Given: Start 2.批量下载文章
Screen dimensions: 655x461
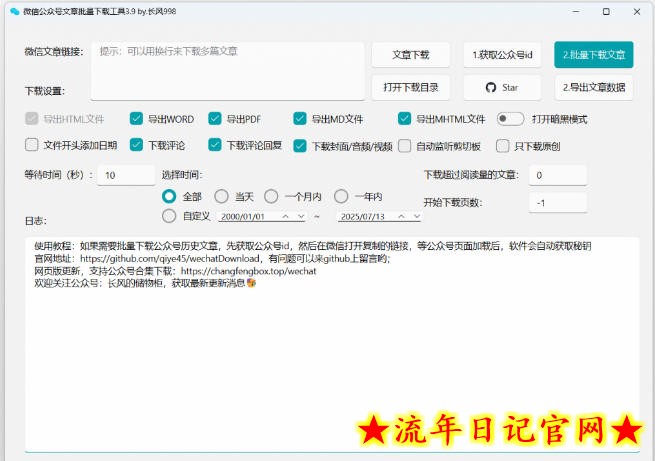Looking at the screenshot, I should tap(594, 55).
